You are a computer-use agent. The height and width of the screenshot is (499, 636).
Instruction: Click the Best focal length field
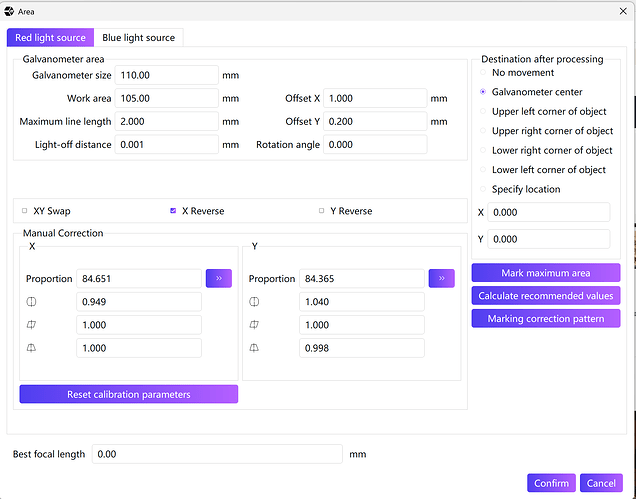point(217,454)
